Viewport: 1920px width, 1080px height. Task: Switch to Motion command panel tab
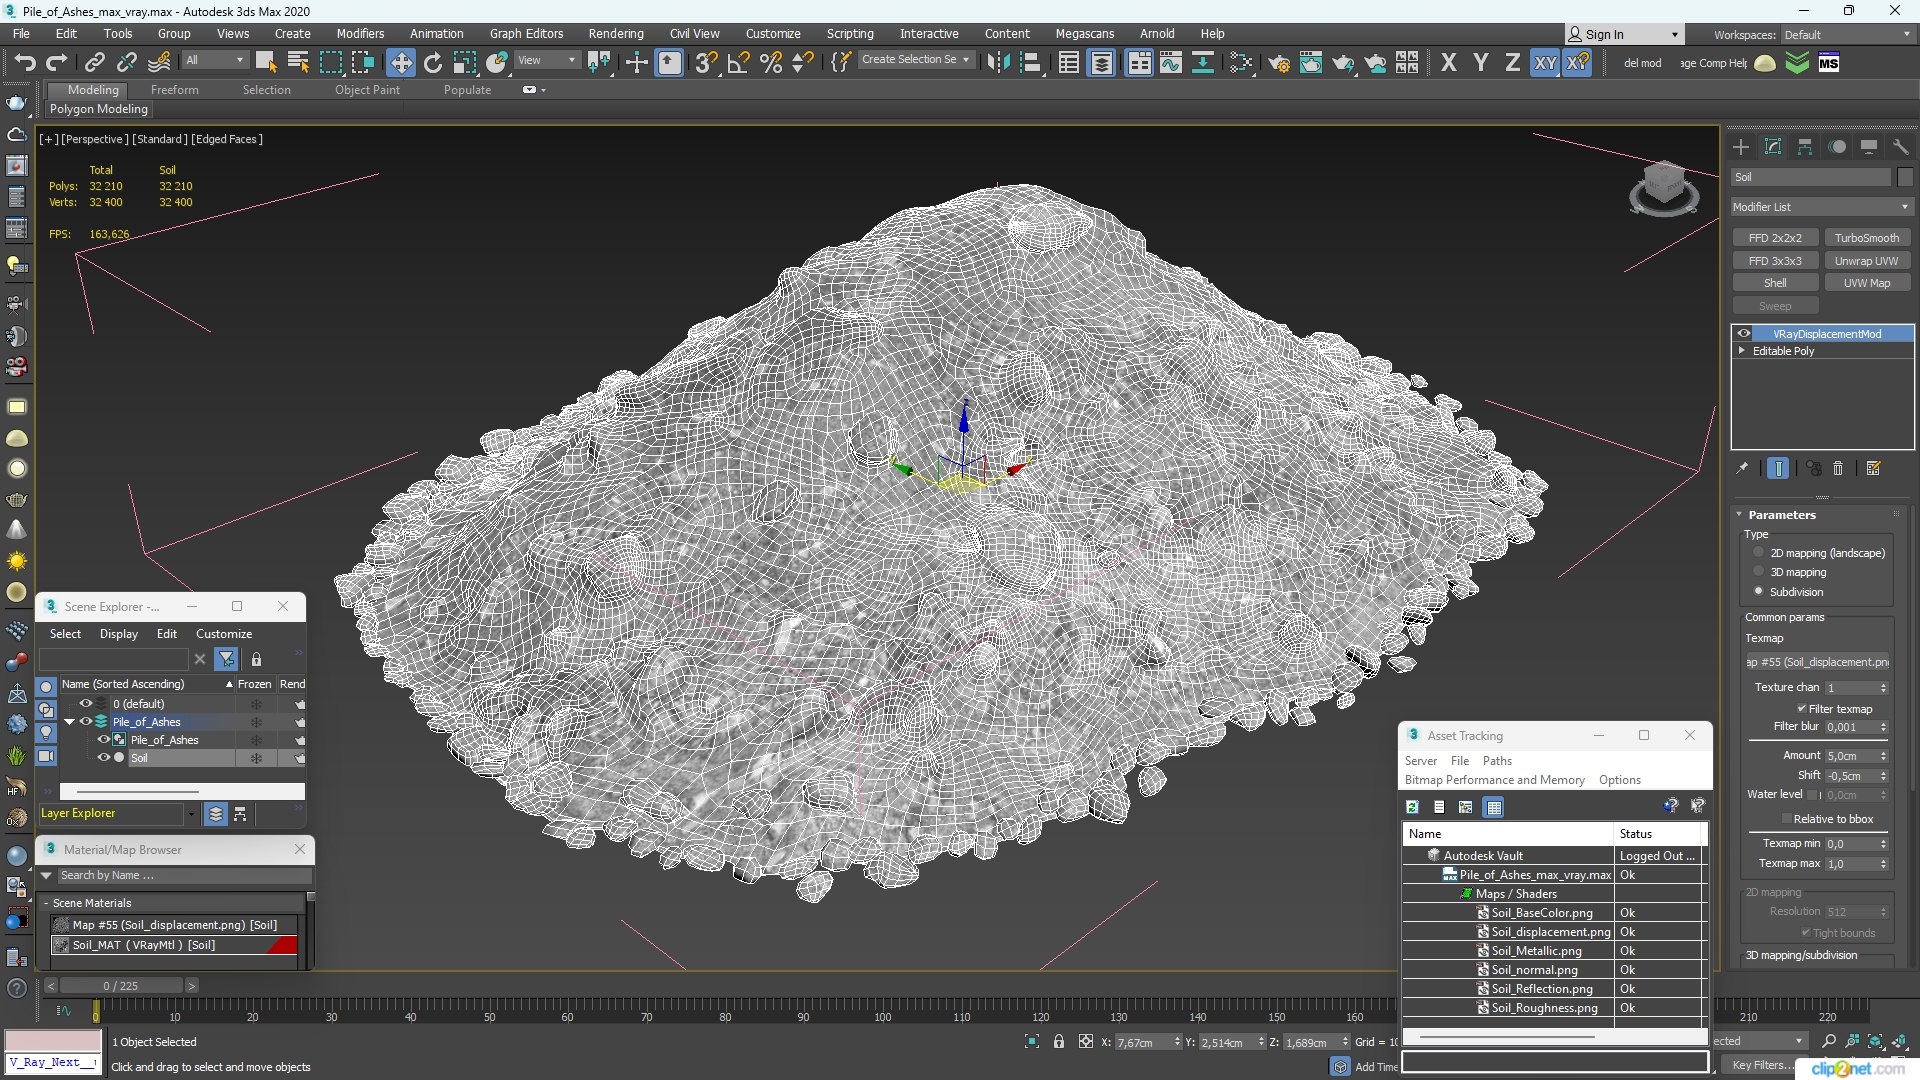(x=1837, y=147)
